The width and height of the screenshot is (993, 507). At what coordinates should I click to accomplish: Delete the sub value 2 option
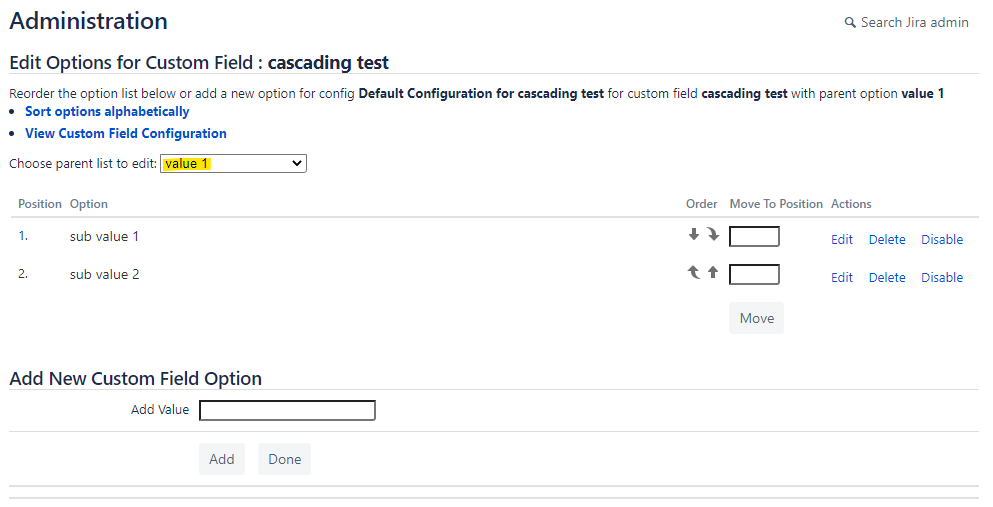[887, 278]
